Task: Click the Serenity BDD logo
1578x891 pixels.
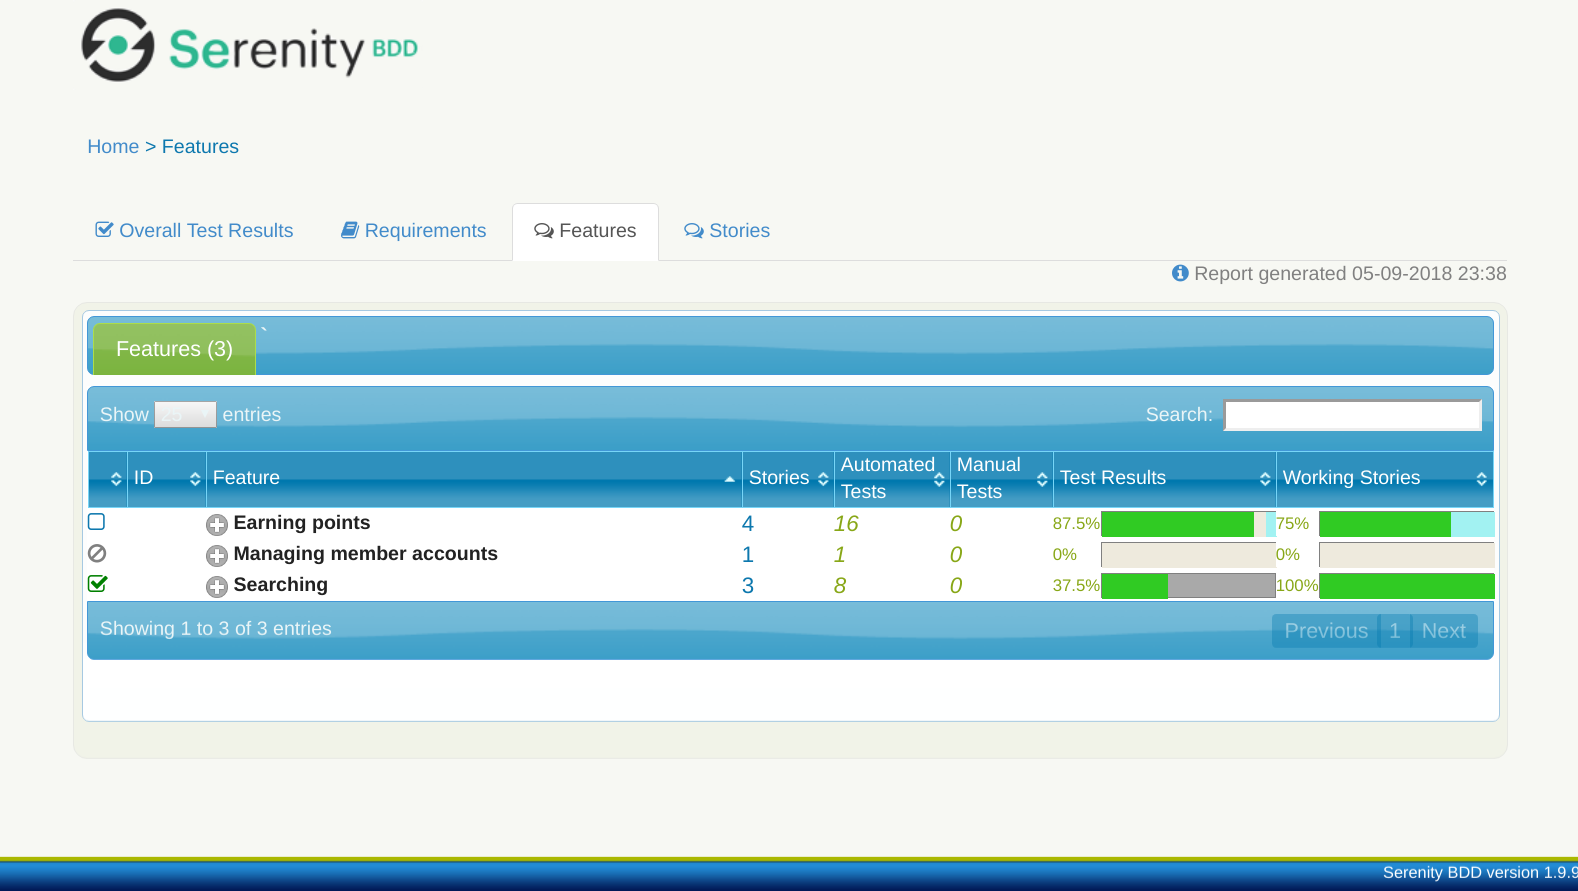Action: (249, 46)
